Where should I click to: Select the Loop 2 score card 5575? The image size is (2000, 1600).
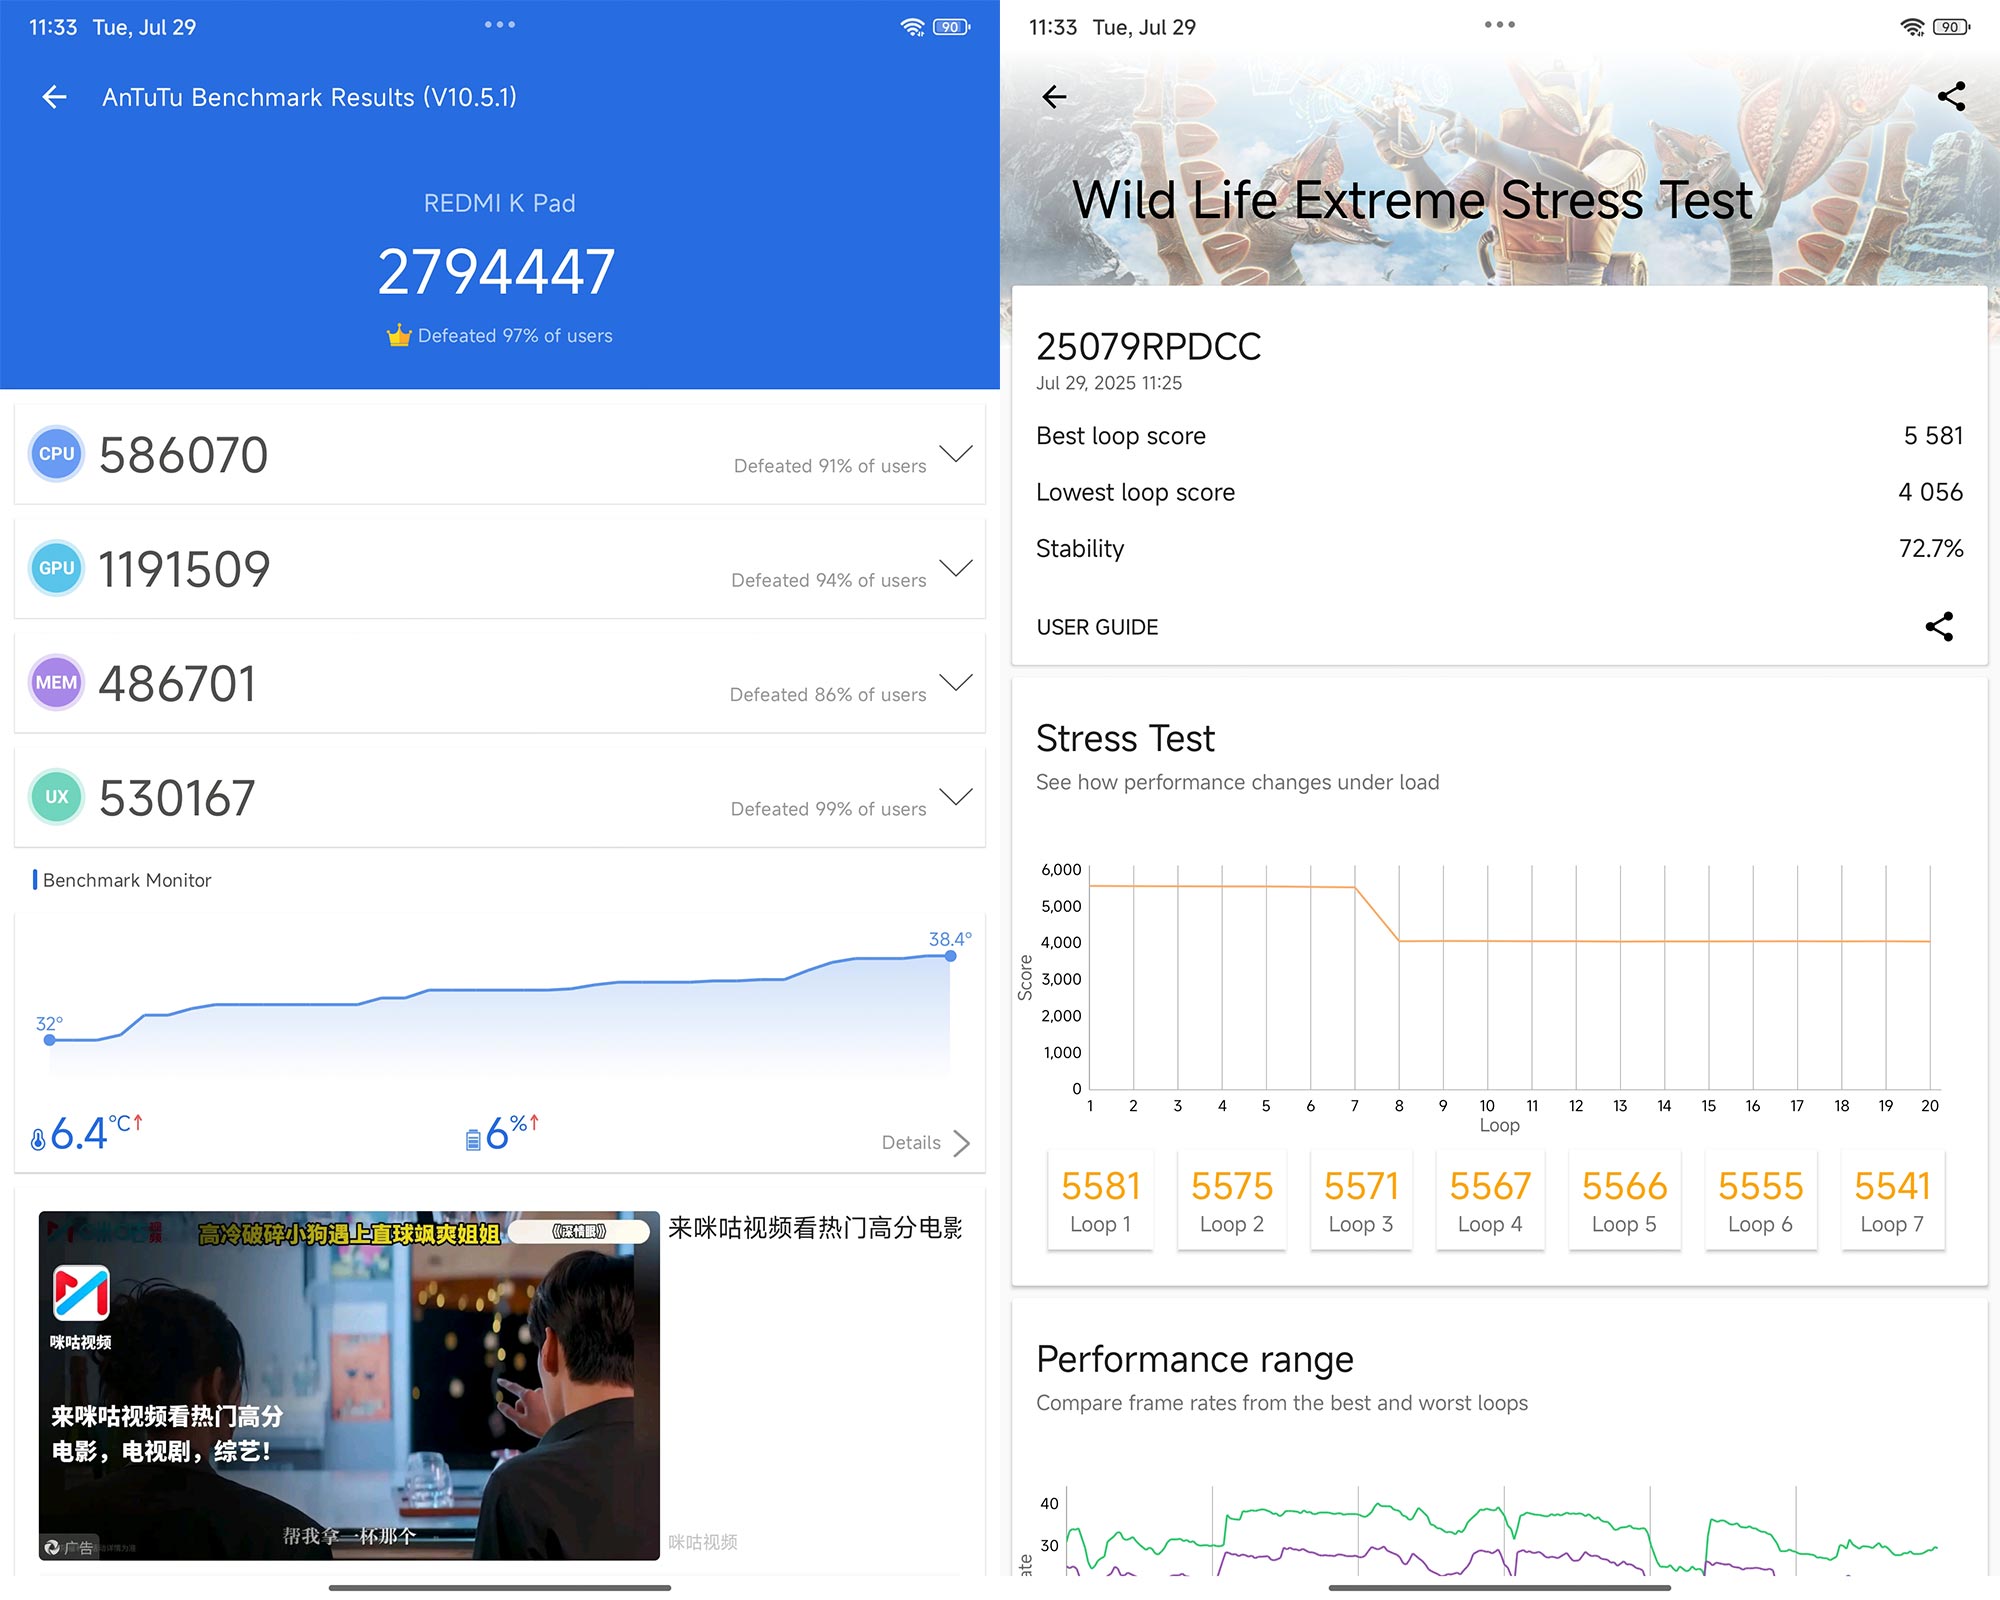point(1231,1200)
